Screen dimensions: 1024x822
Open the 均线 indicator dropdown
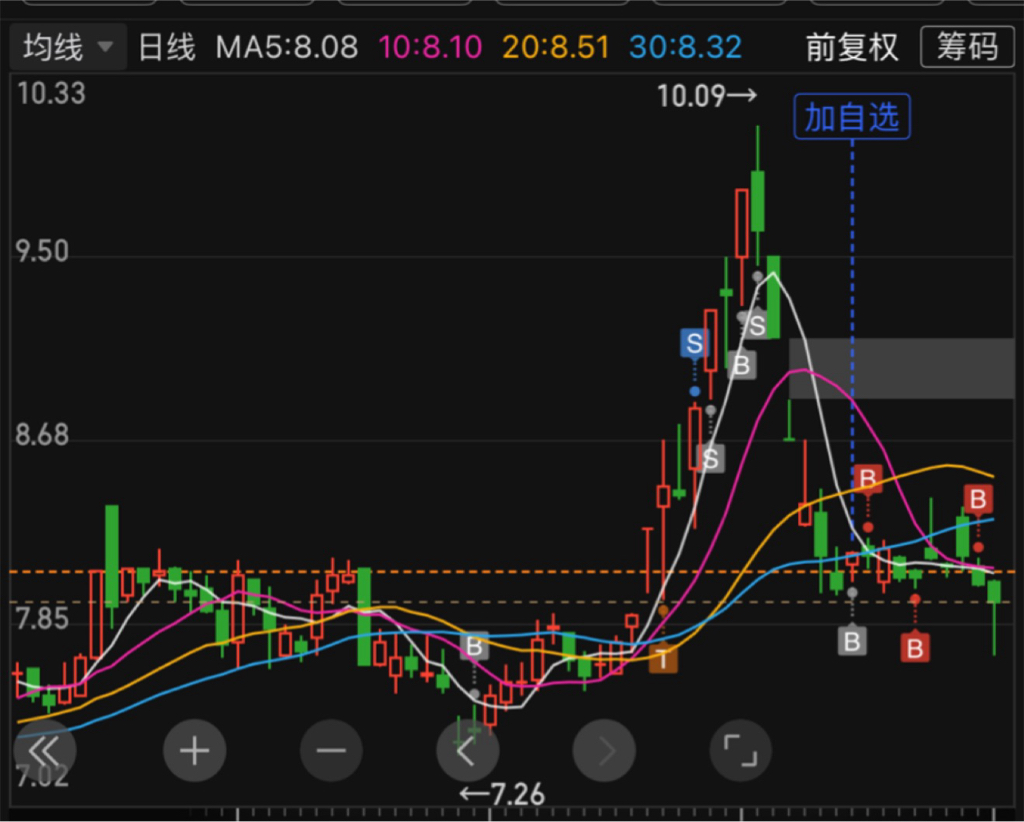tap(68, 47)
